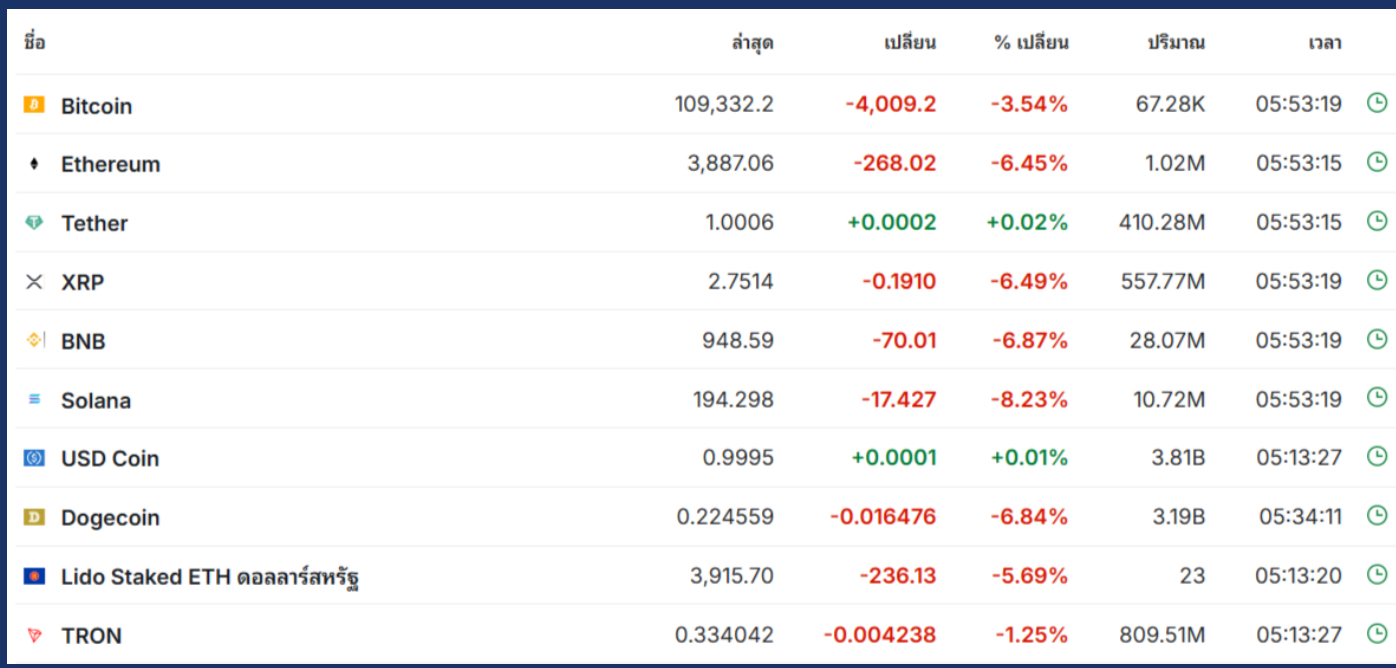Click the orange Bitcoin logo icon

click(x=34, y=104)
